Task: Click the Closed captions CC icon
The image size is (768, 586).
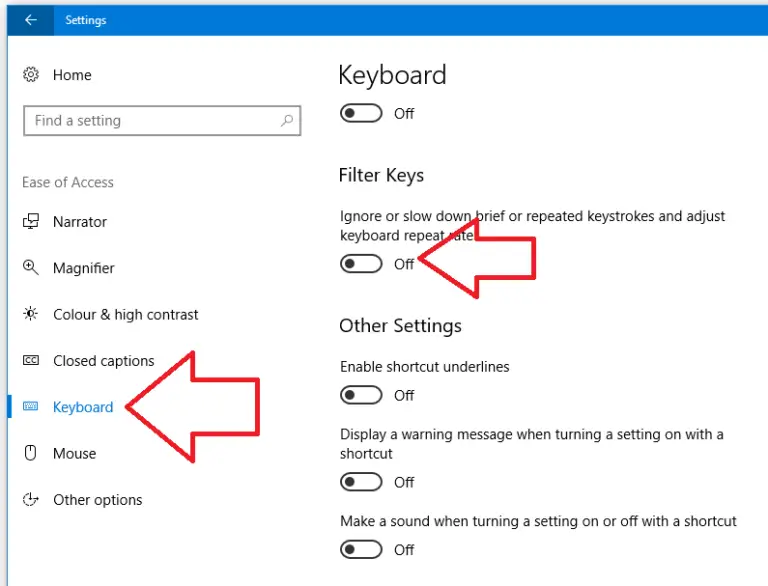Action: (x=32, y=361)
